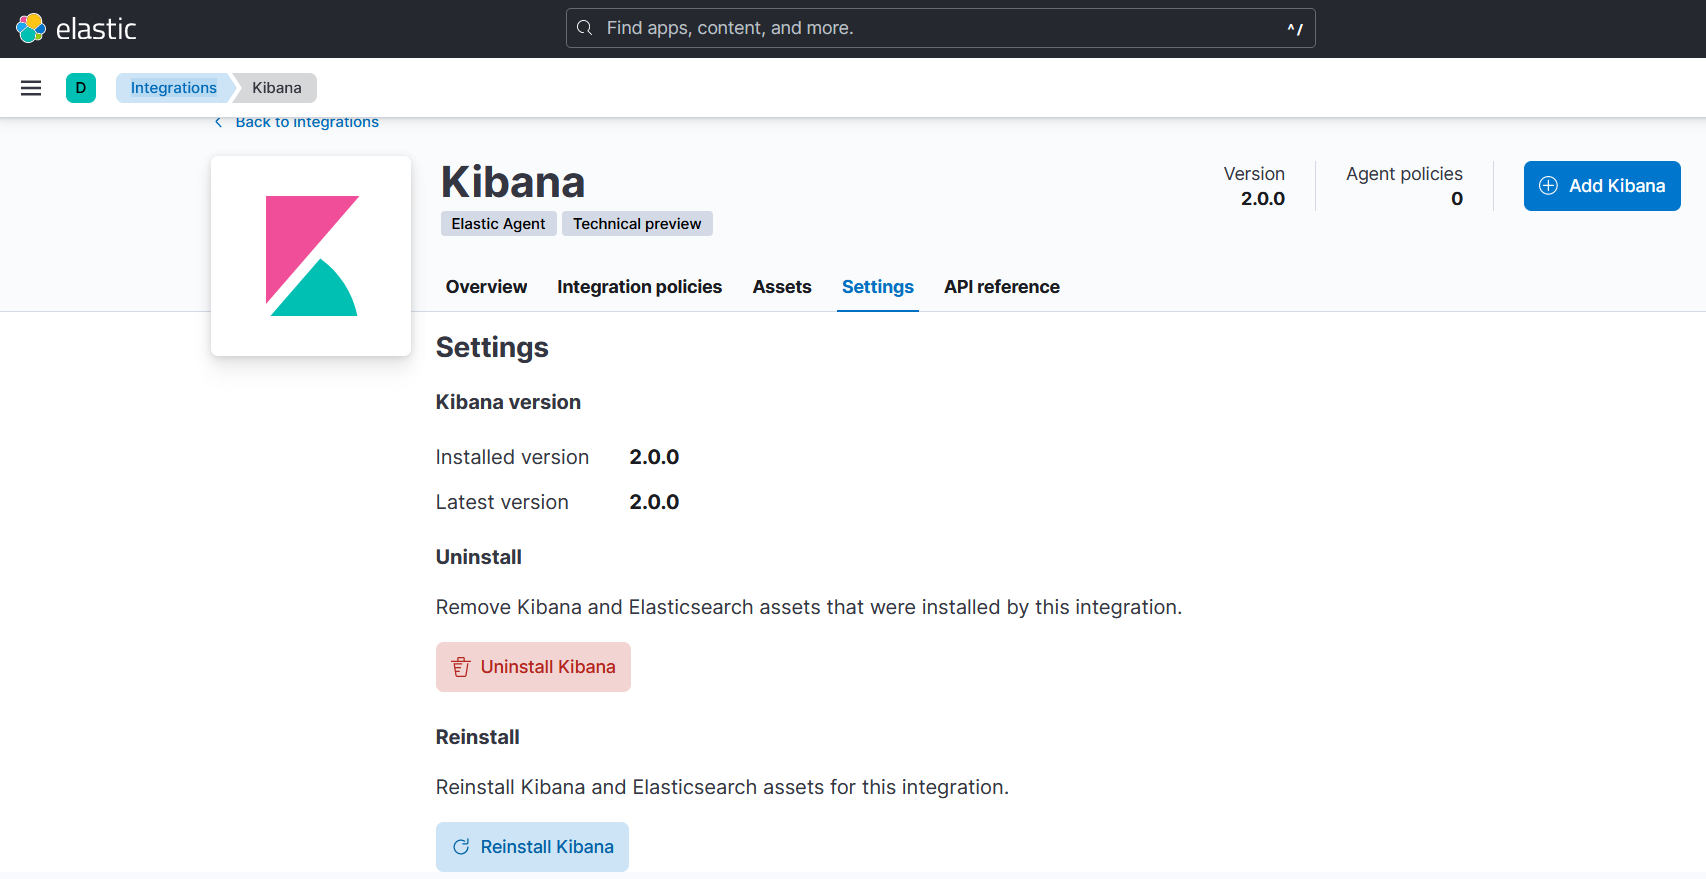This screenshot has width=1706, height=879.
Task: Click the Kibana page title
Action: tap(513, 182)
